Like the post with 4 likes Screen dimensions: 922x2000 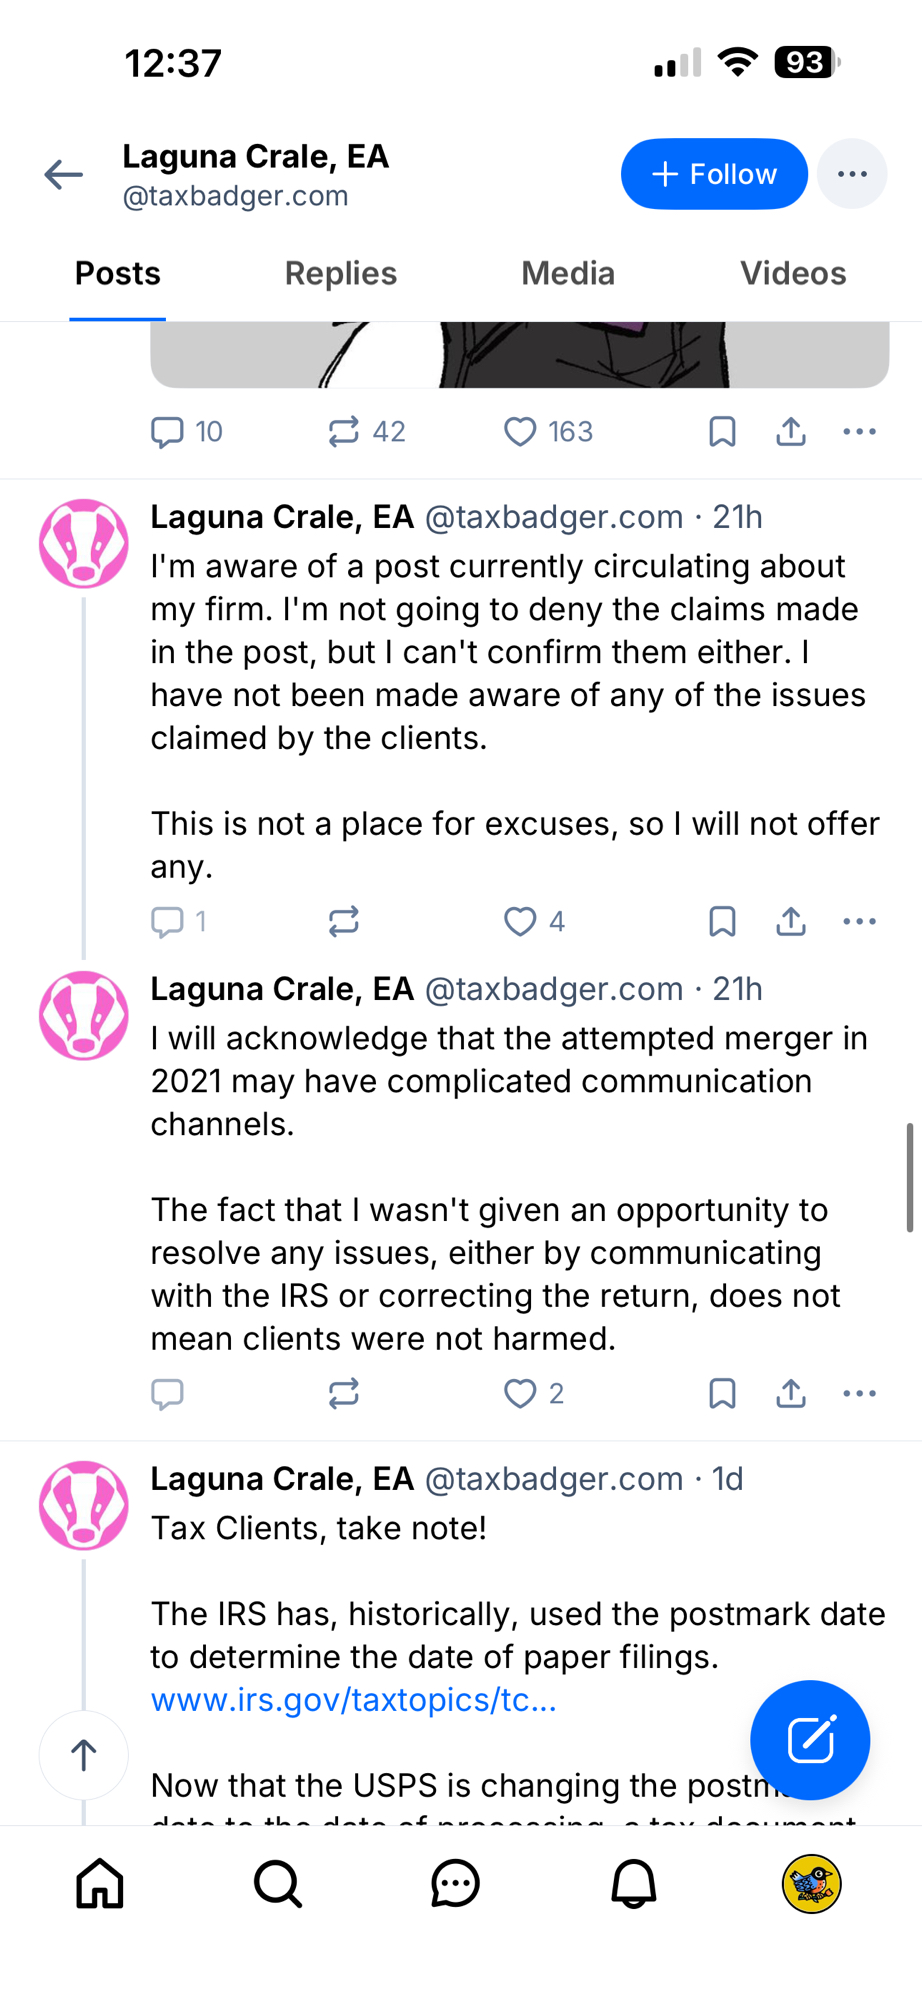tap(520, 921)
